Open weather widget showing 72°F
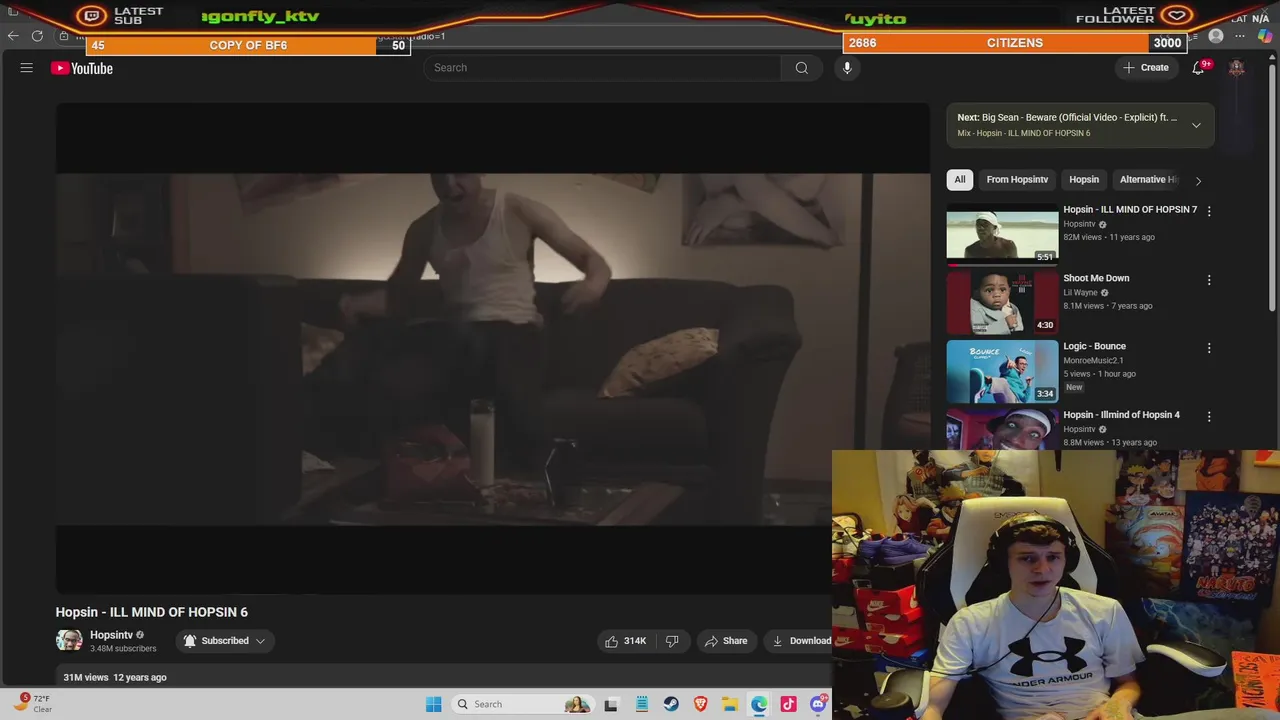1280x720 pixels. [34, 703]
